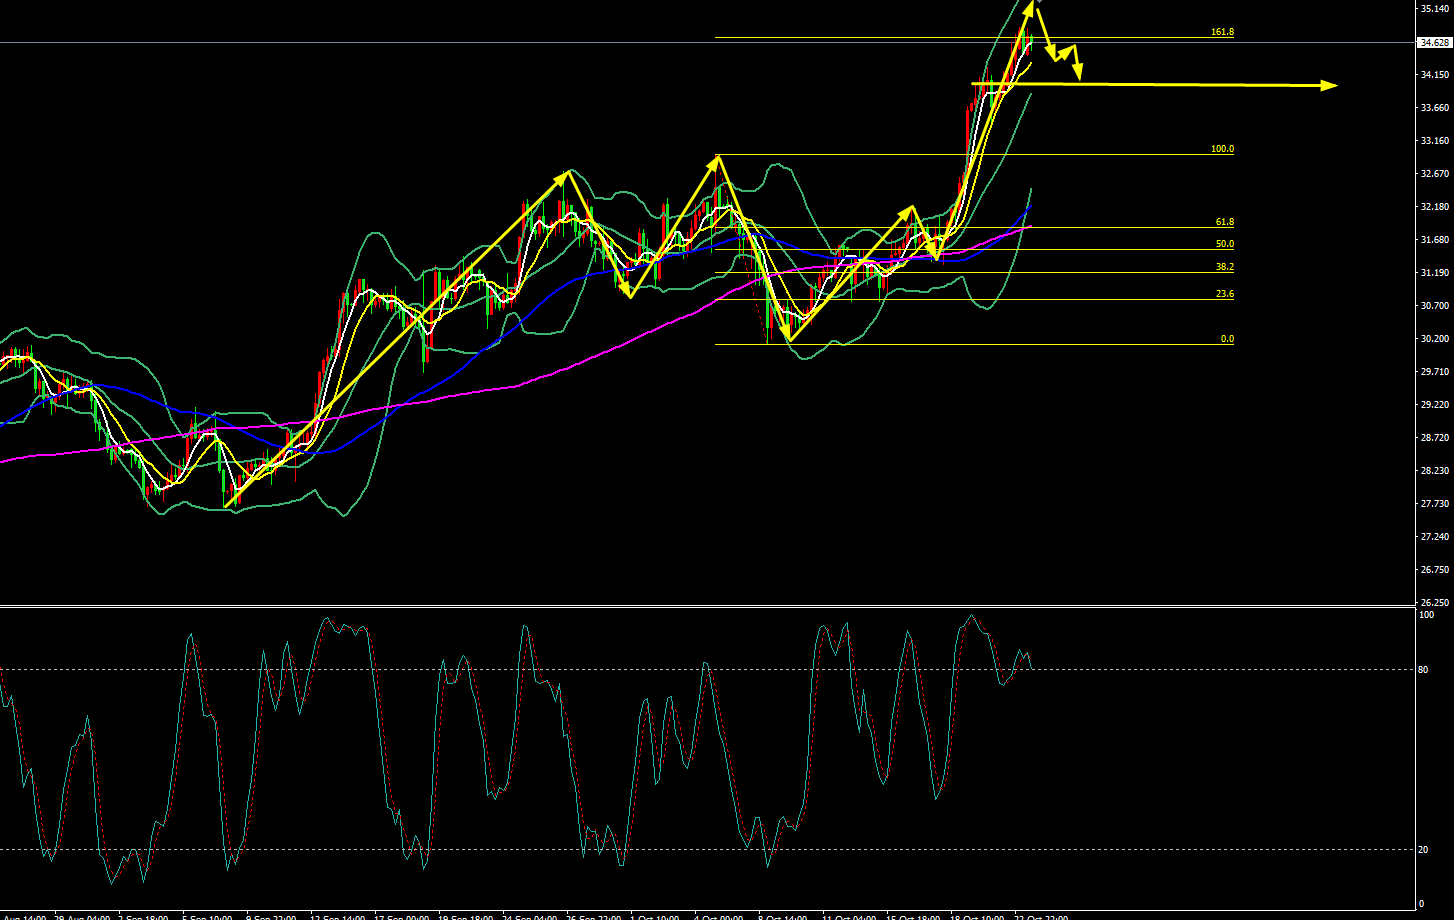Click the oscillator scale value 100
Viewport: 1454px width, 920px height.
pos(1426,615)
